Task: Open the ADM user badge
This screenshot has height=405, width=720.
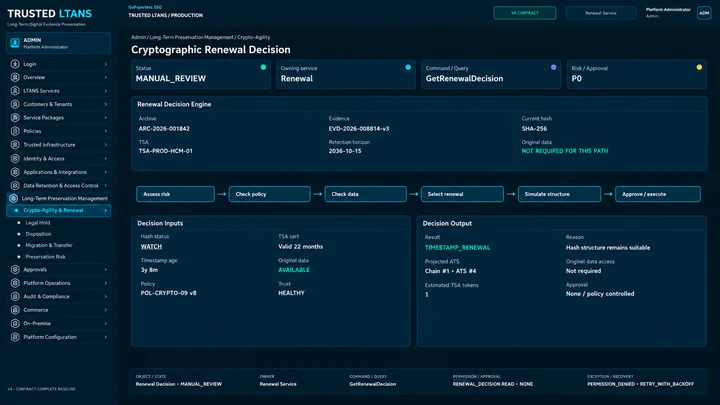Action: click(x=704, y=13)
